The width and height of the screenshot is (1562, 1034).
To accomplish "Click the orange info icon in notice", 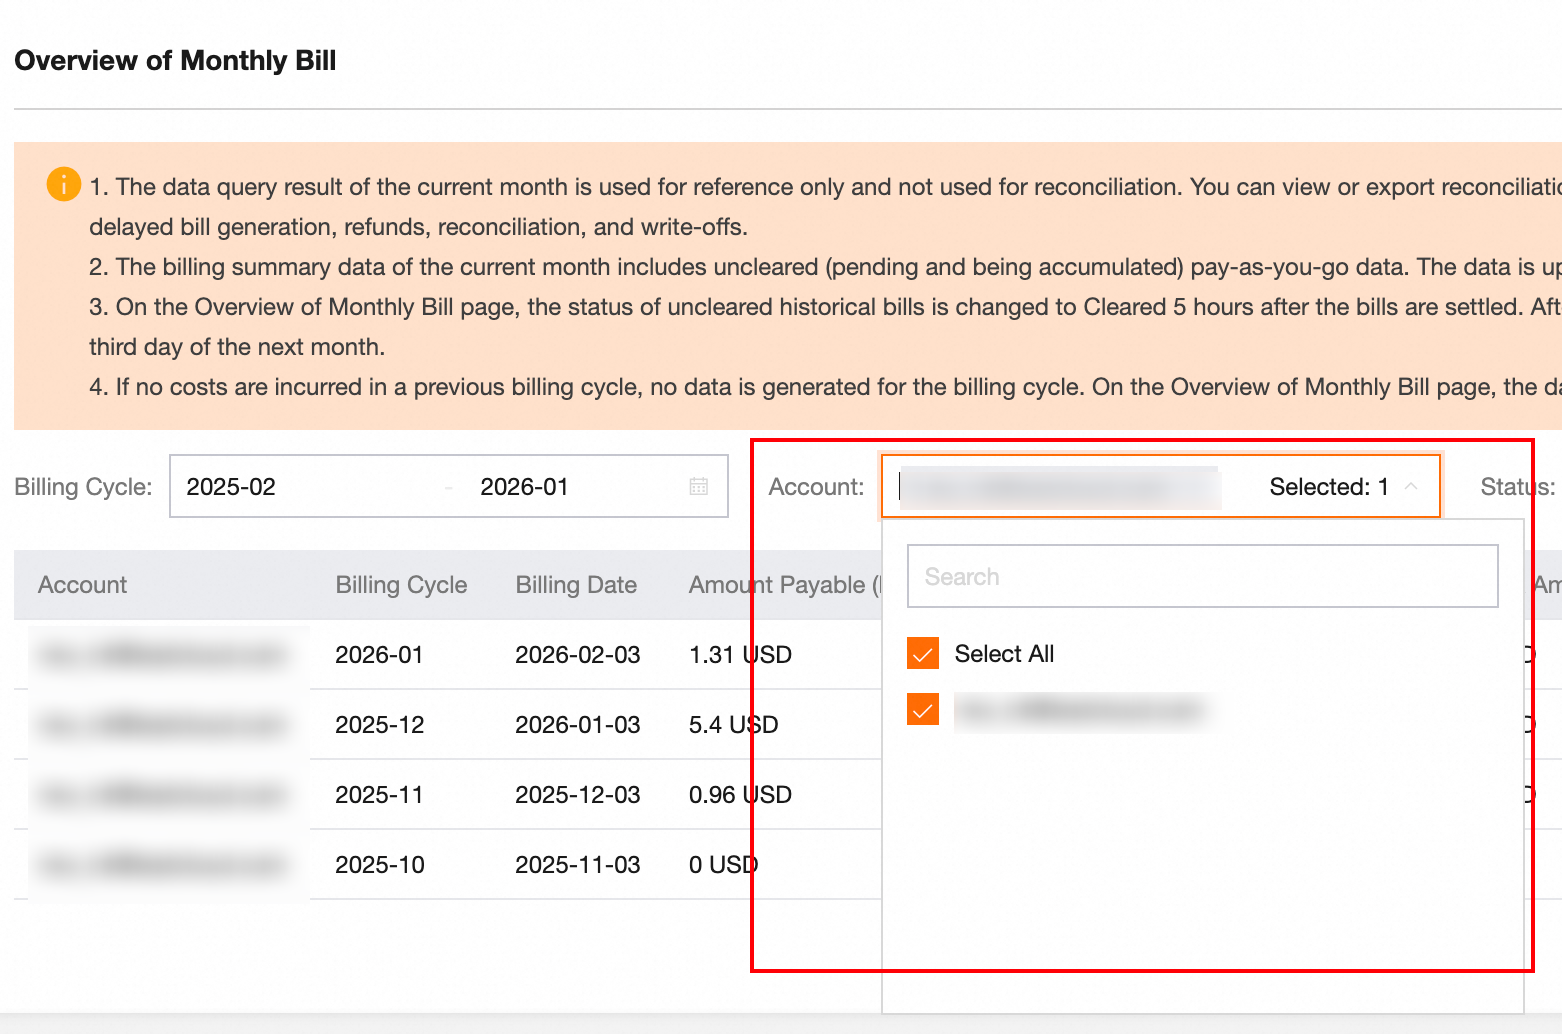I will click(x=64, y=184).
